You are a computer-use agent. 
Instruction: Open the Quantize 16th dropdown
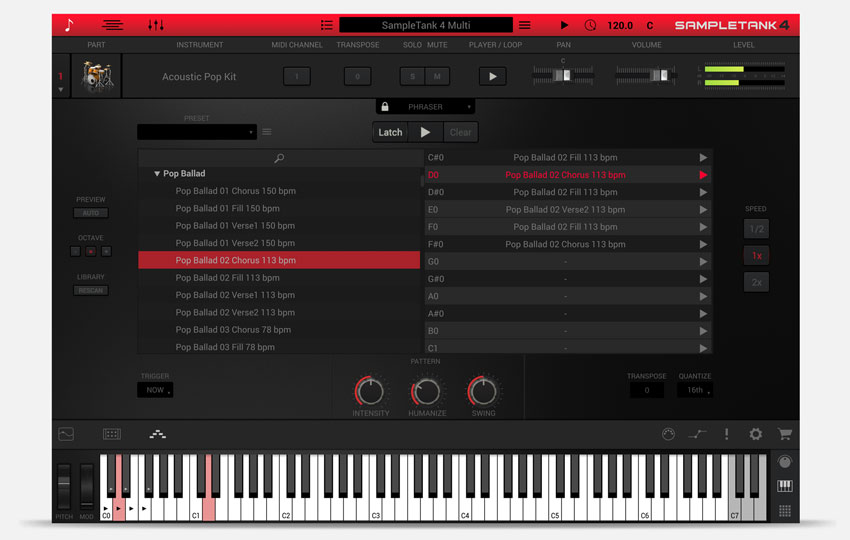click(x=695, y=391)
